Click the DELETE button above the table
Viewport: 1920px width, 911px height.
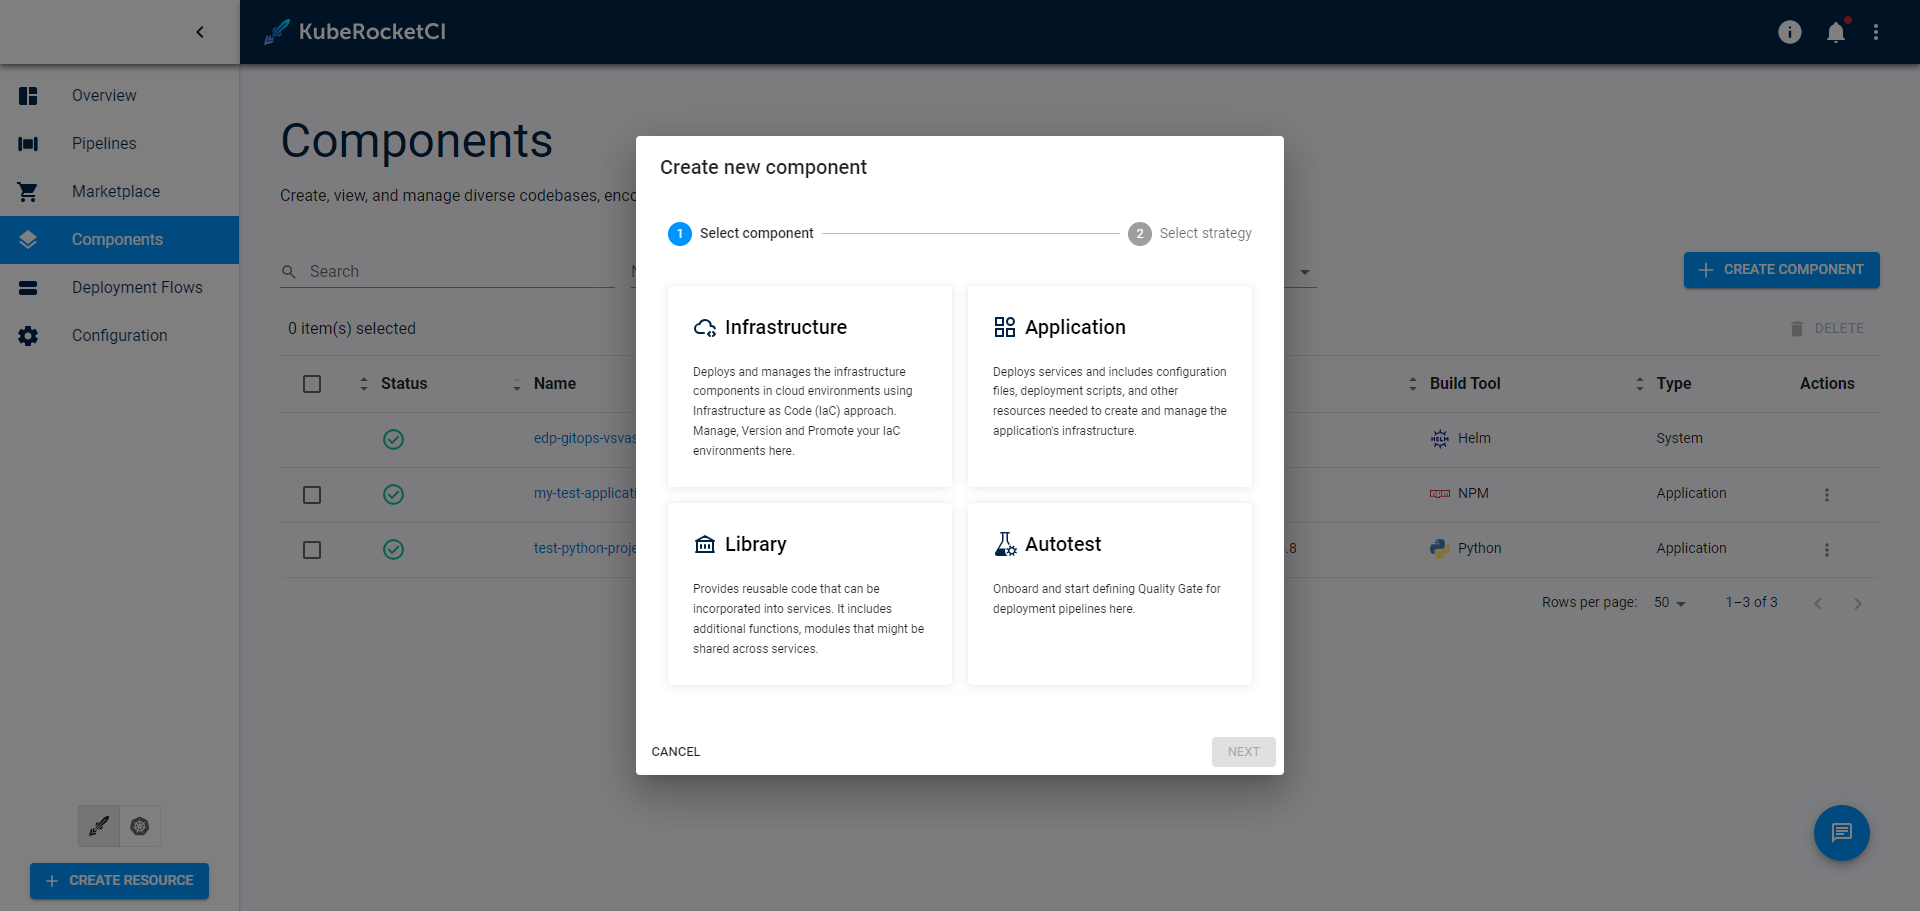pos(1827,329)
